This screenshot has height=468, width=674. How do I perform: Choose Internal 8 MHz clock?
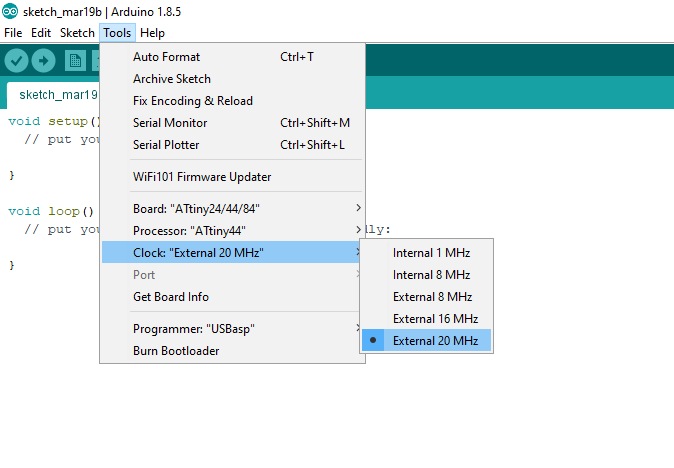click(431, 275)
